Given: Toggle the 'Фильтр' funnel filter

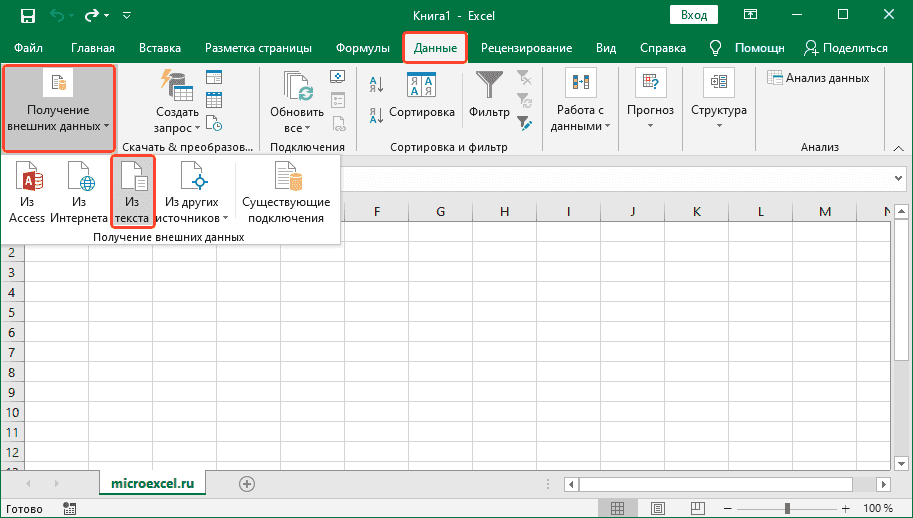Looking at the screenshot, I should (x=490, y=96).
